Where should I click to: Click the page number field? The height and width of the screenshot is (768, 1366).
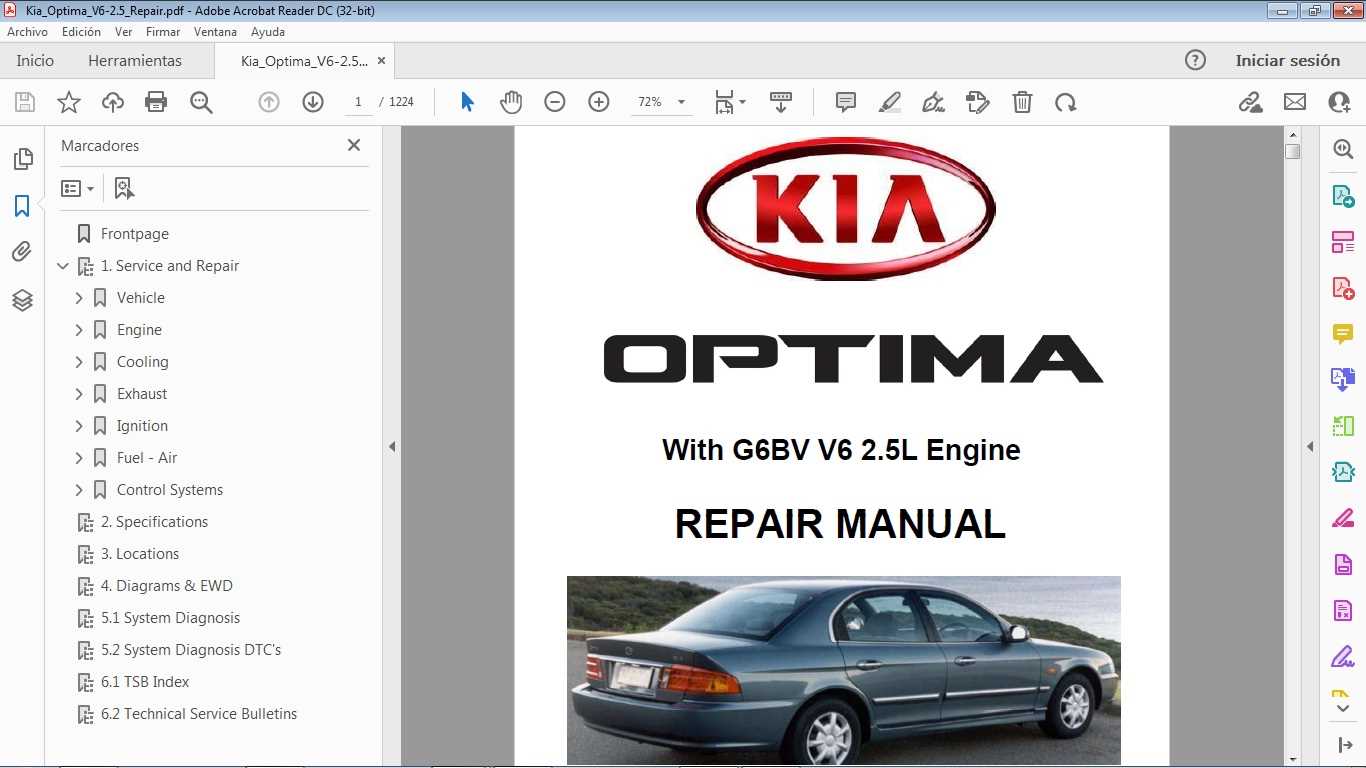(x=357, y=102)
